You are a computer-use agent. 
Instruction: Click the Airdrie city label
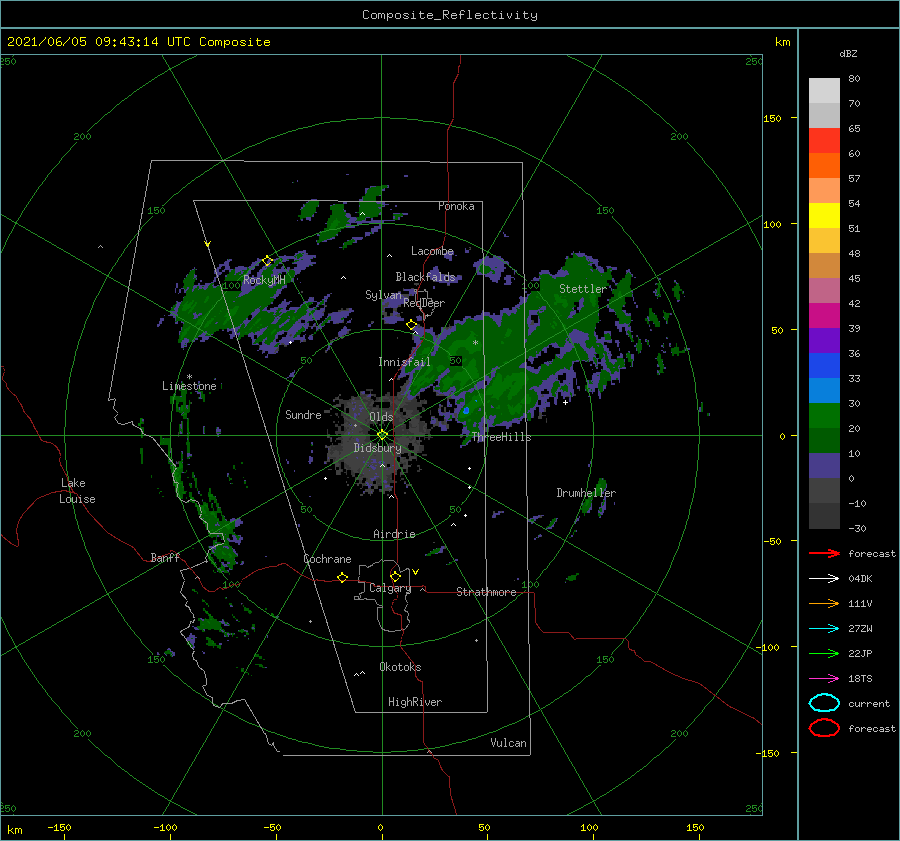click(x=394, y=534)
